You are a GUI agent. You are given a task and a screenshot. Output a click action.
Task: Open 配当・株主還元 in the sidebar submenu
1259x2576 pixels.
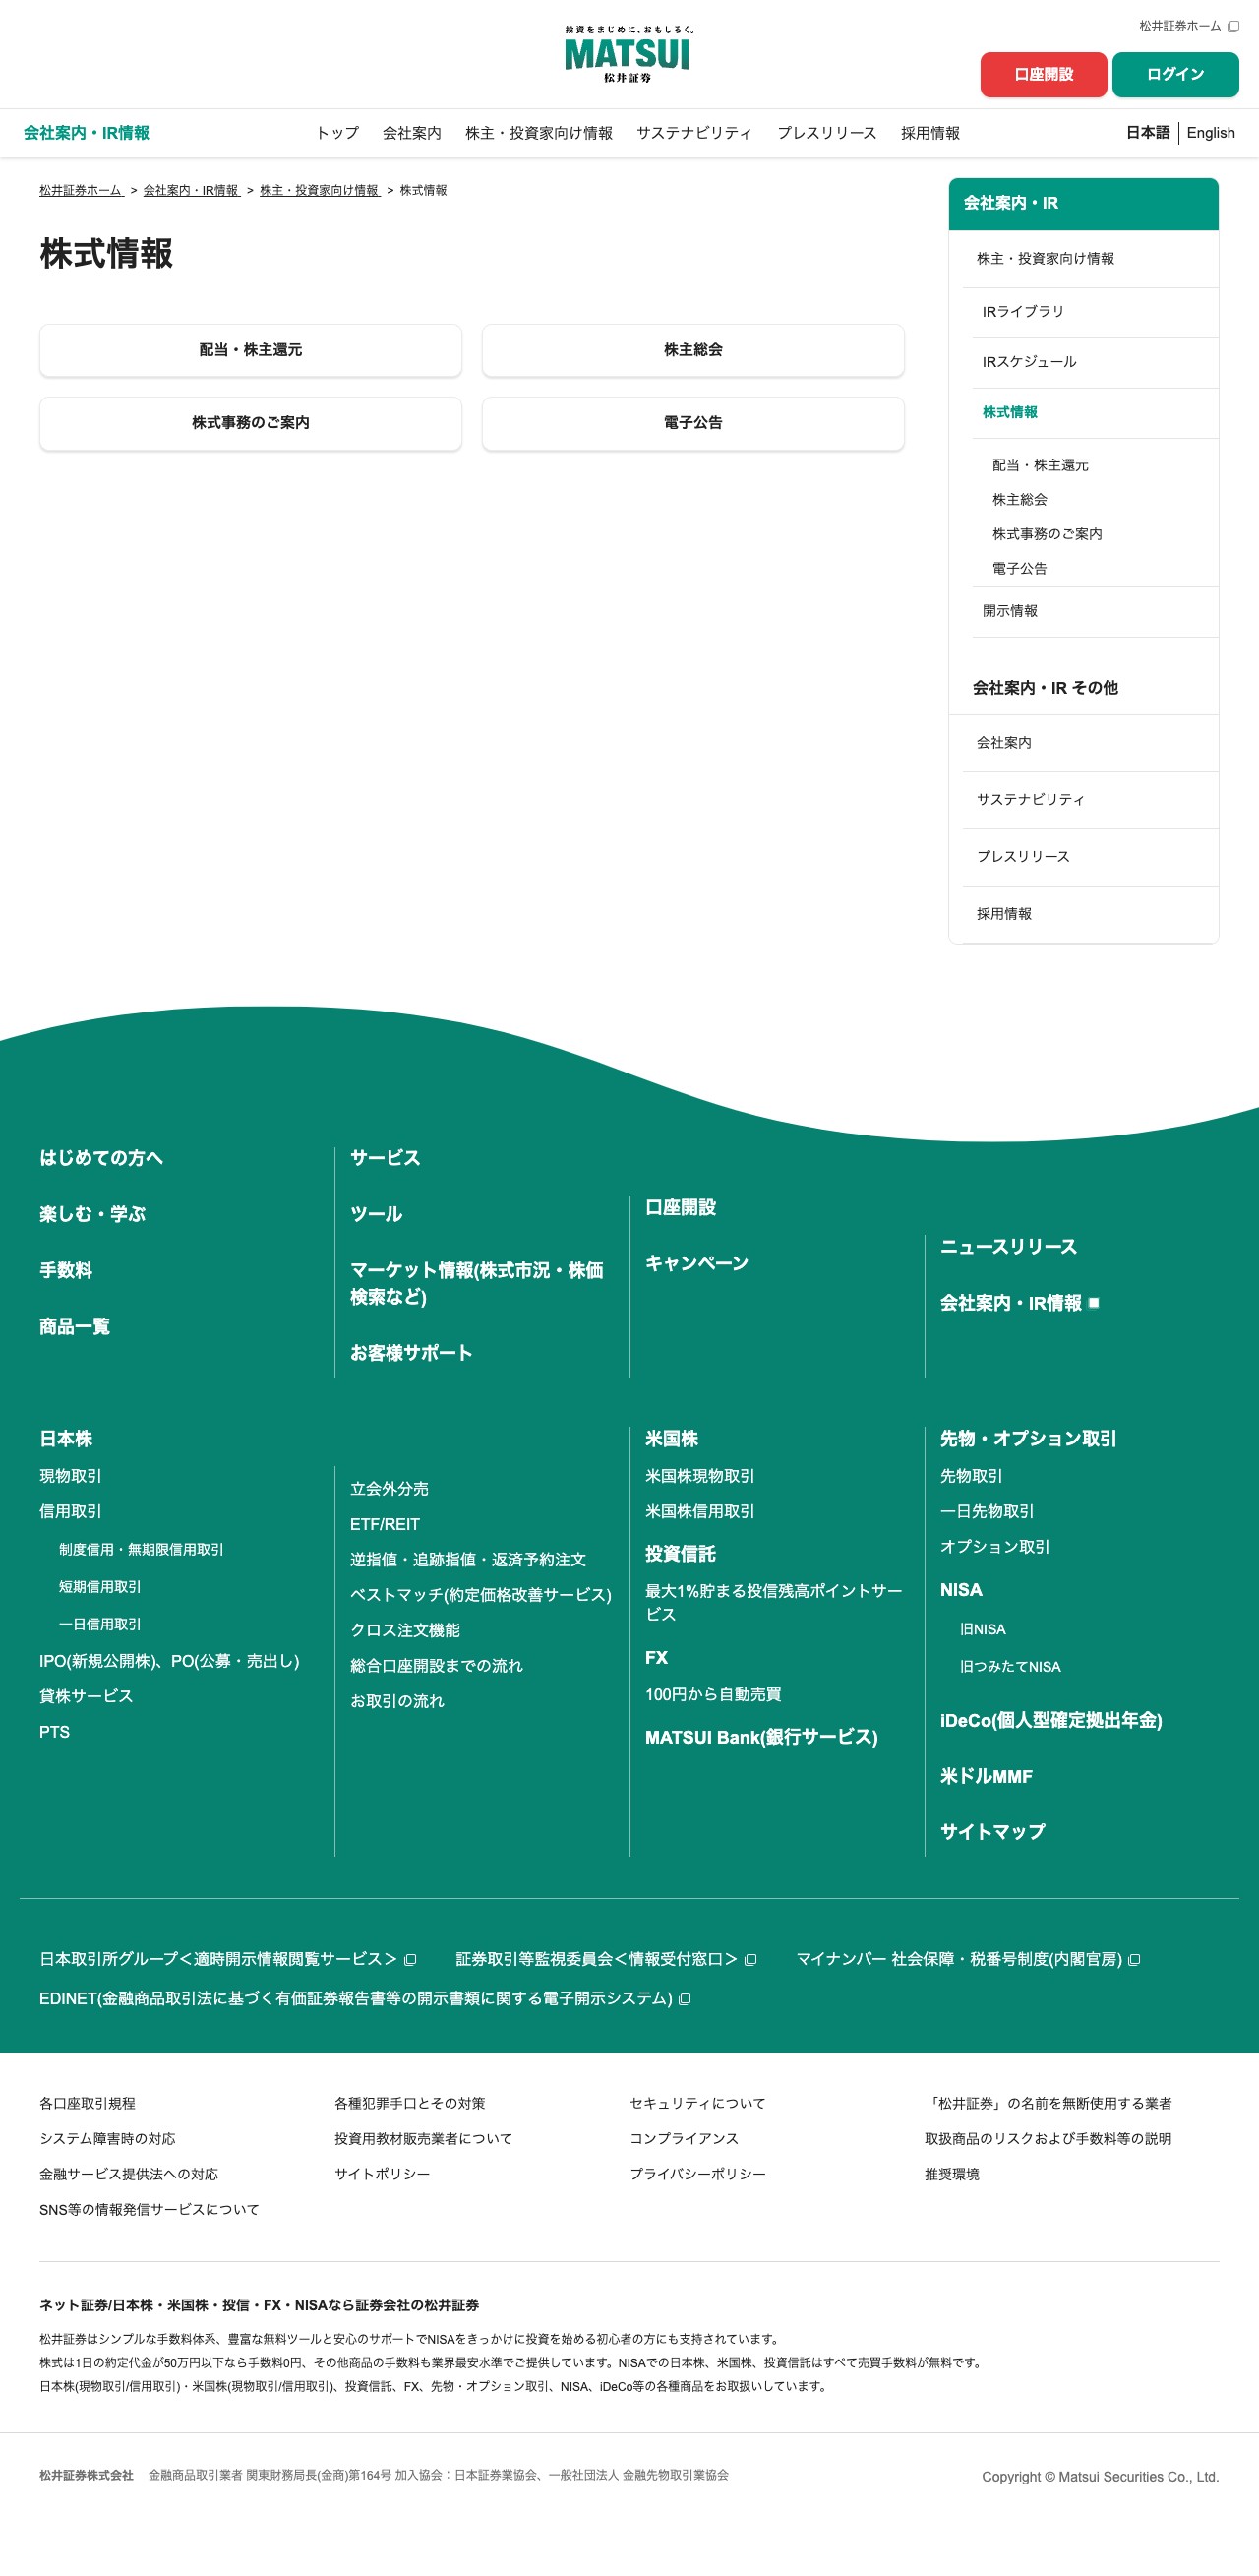click(x=1040, y=465)
